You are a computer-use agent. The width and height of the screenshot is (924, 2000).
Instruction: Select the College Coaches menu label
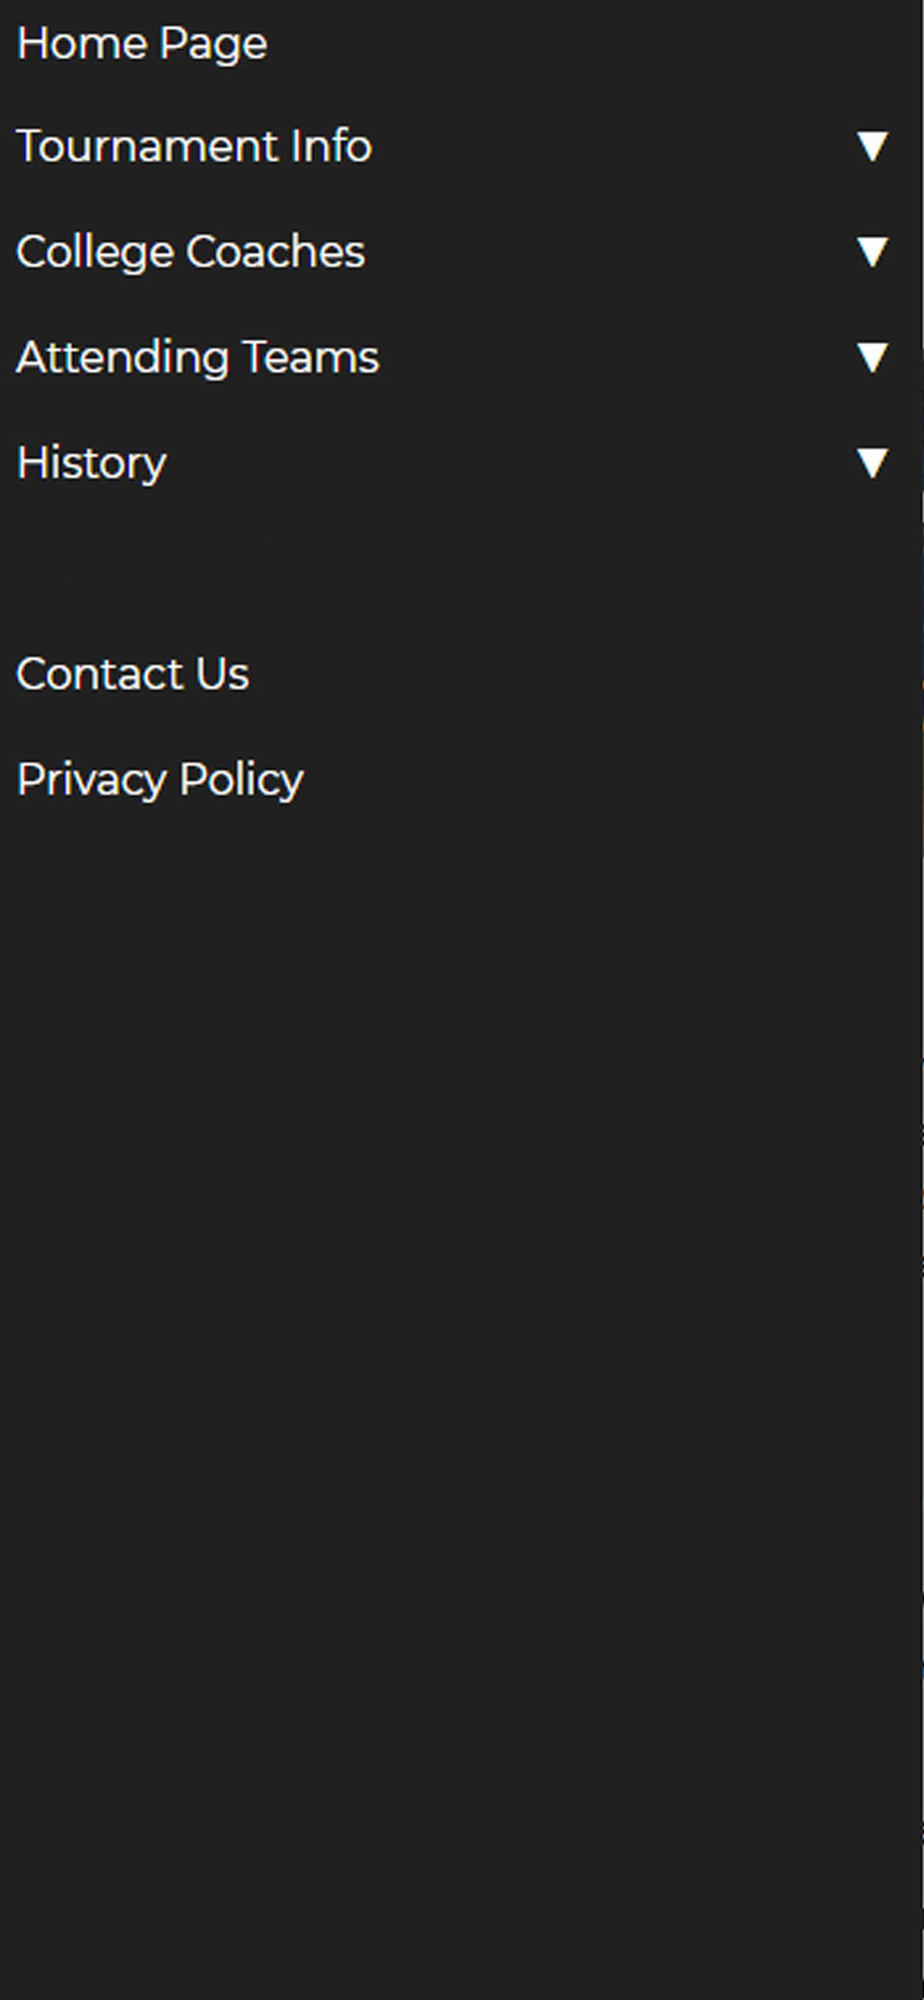[x=190, y=252]
